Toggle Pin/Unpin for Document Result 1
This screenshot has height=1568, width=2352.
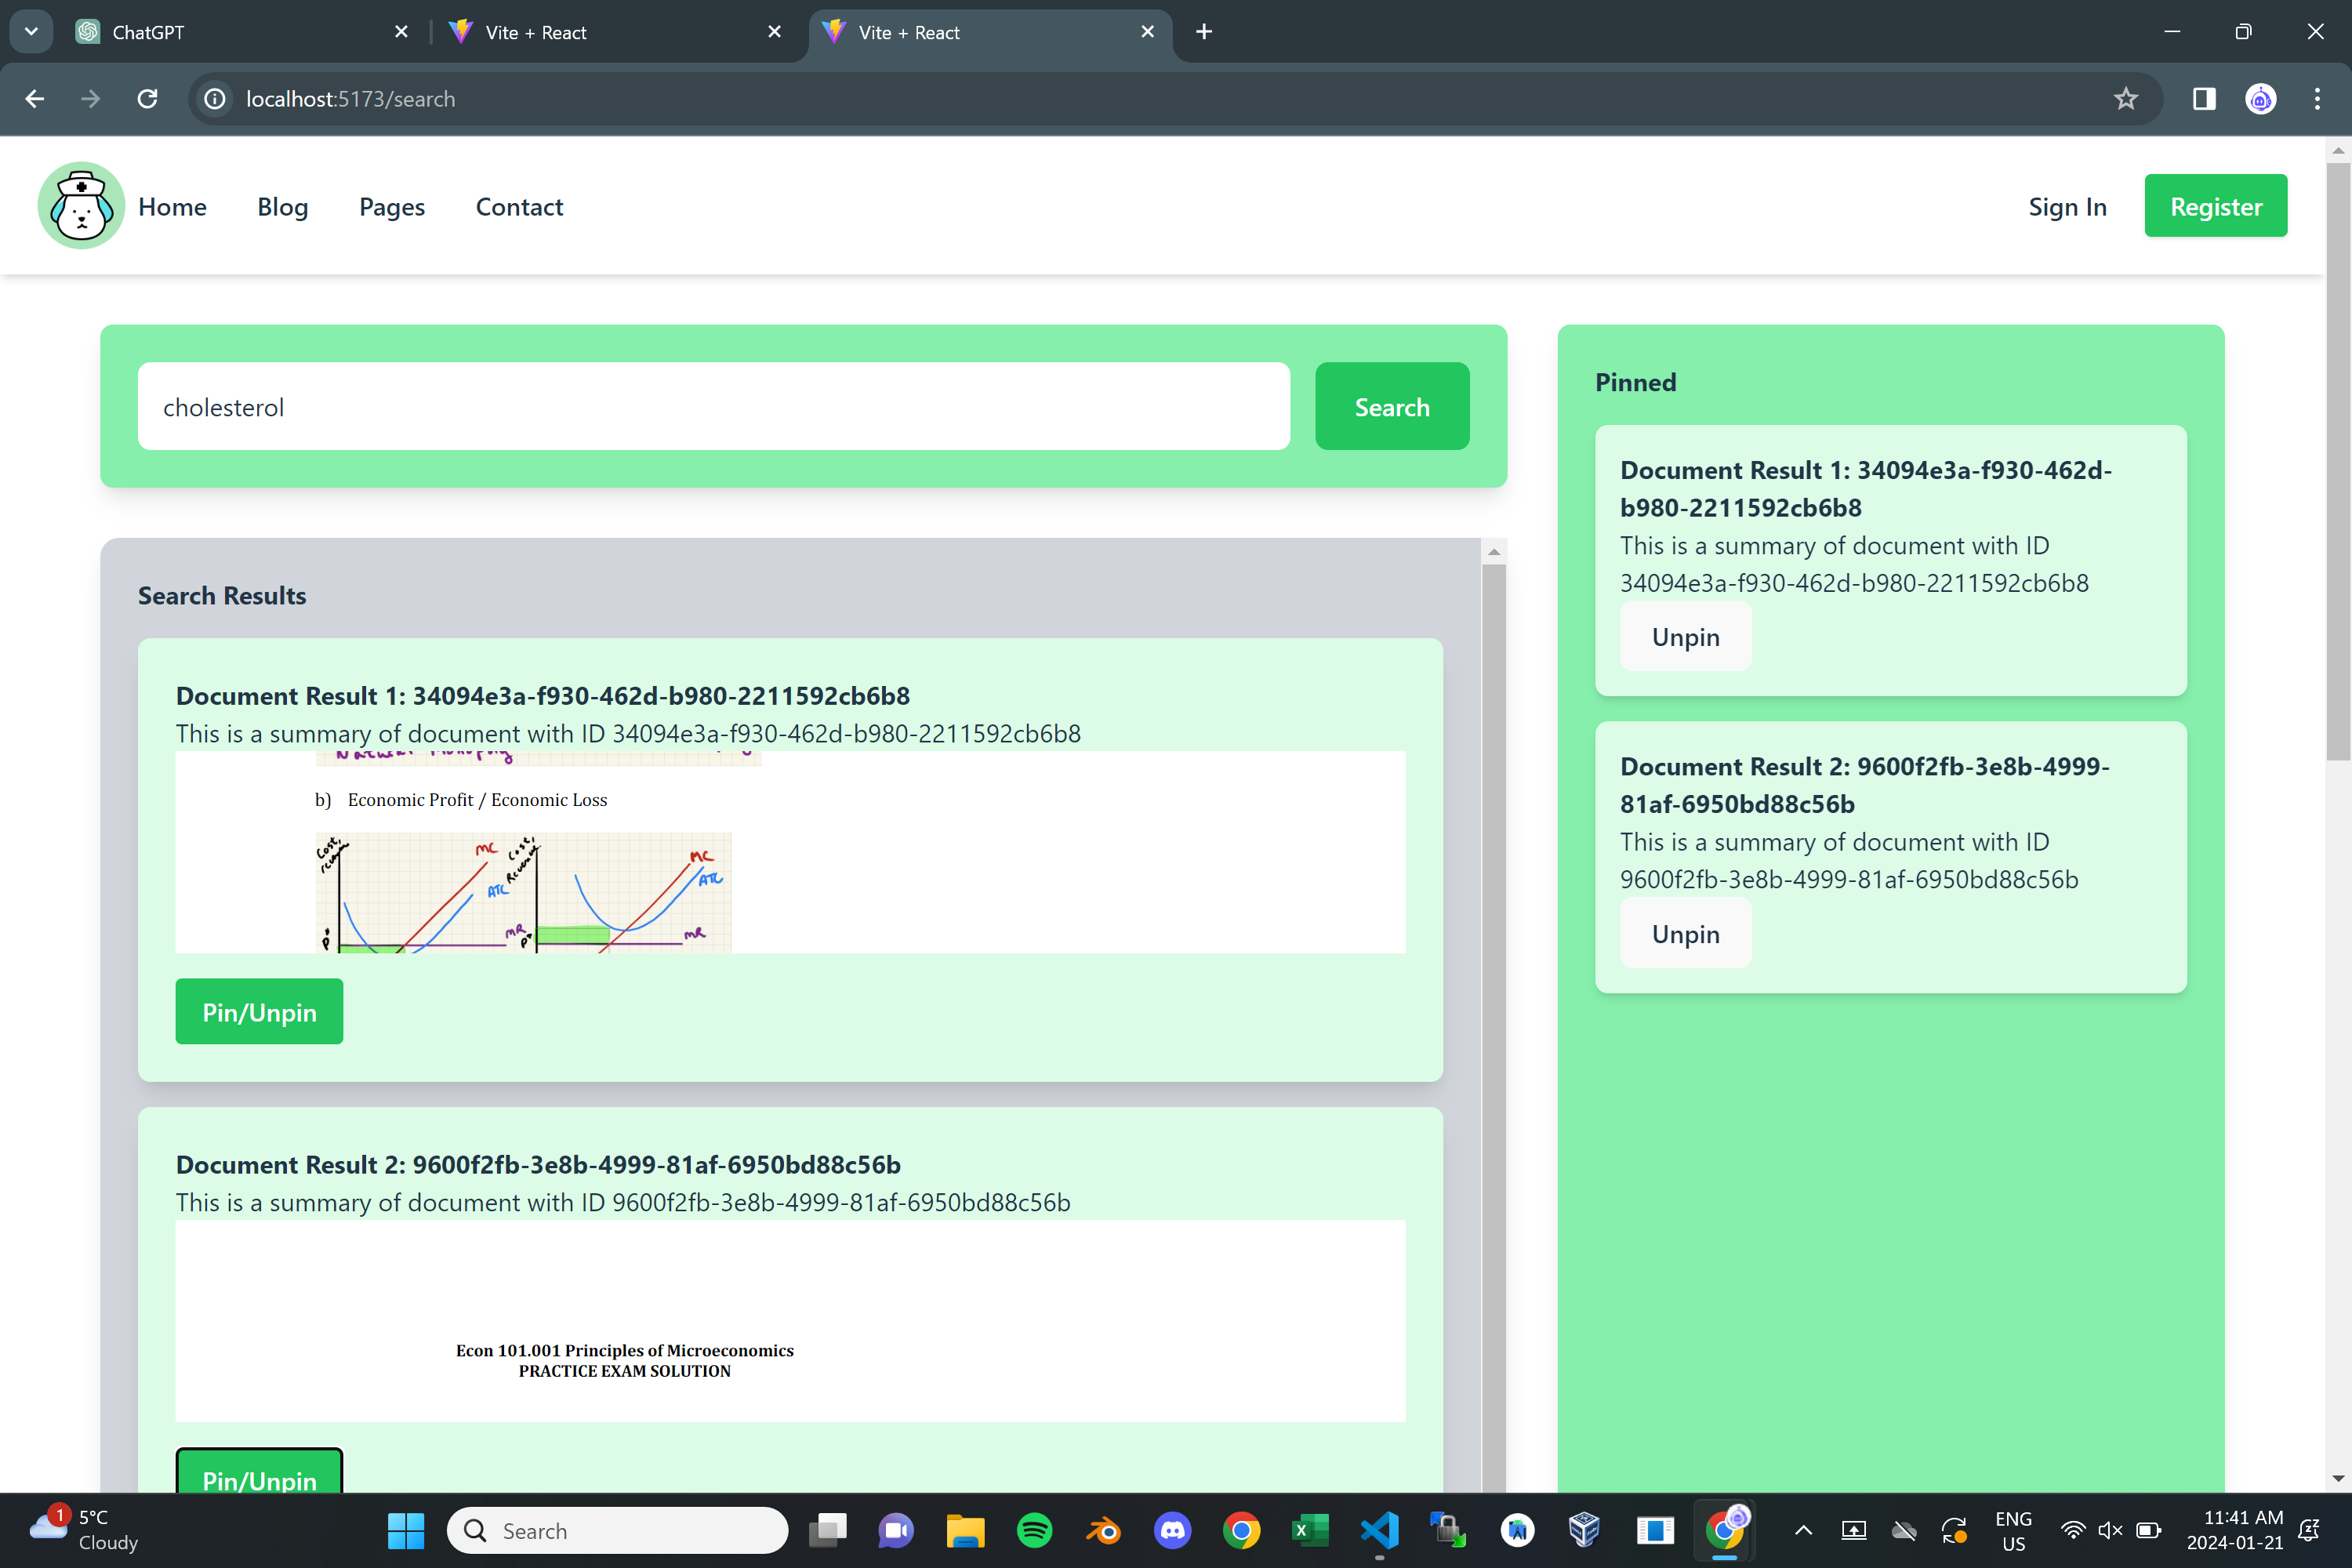pos(259,1012)
